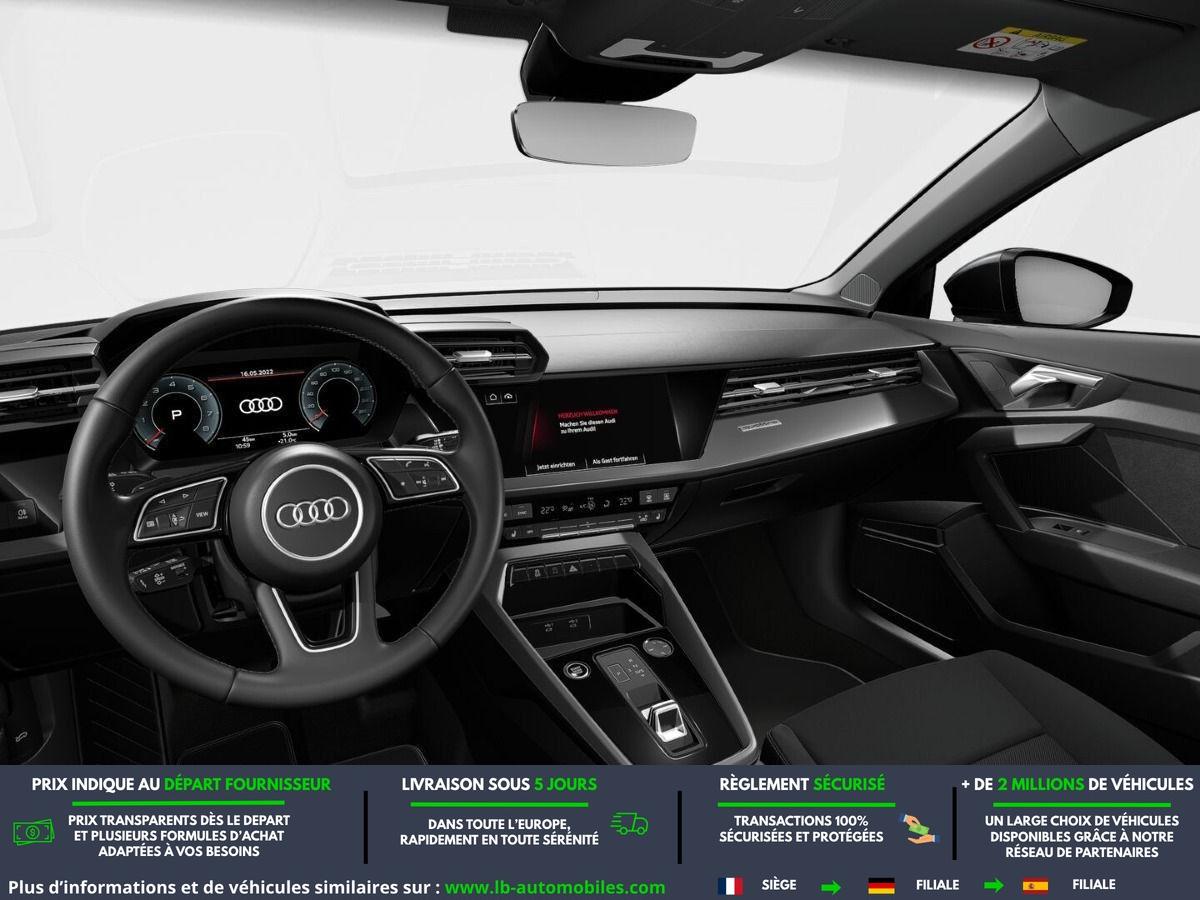
Task: Click the 'DANS TOUTE L'EUROPE' delivery text
Action: [499, 832]
